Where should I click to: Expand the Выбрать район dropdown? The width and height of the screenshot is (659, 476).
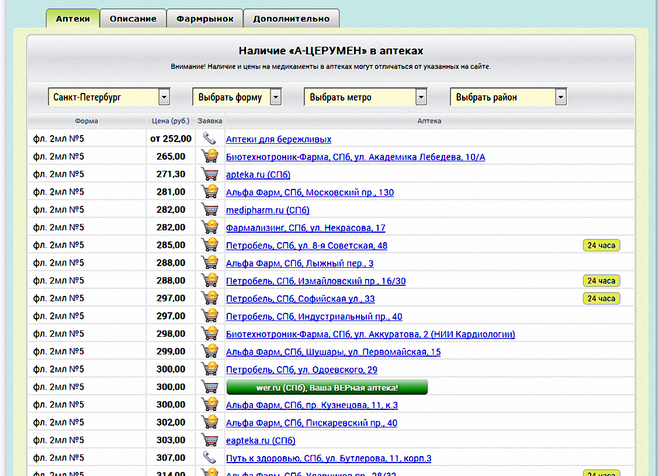(509, 97)
